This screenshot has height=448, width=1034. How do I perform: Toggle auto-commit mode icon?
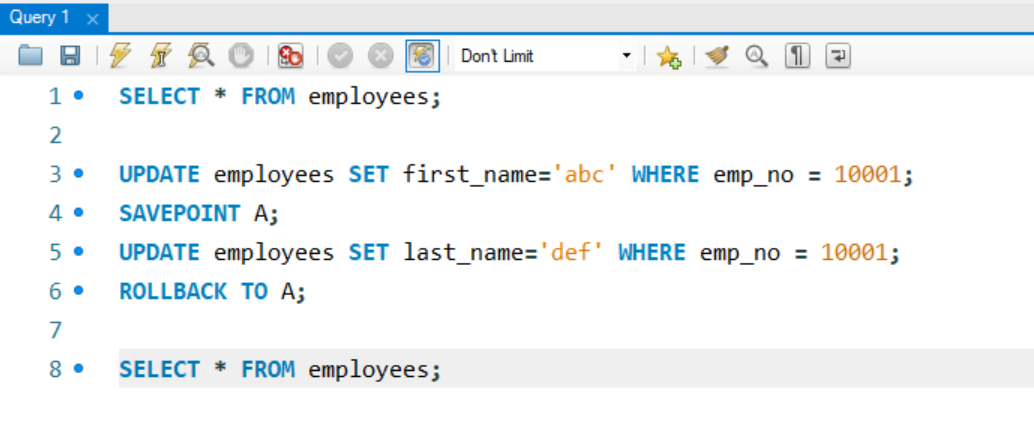423,56
